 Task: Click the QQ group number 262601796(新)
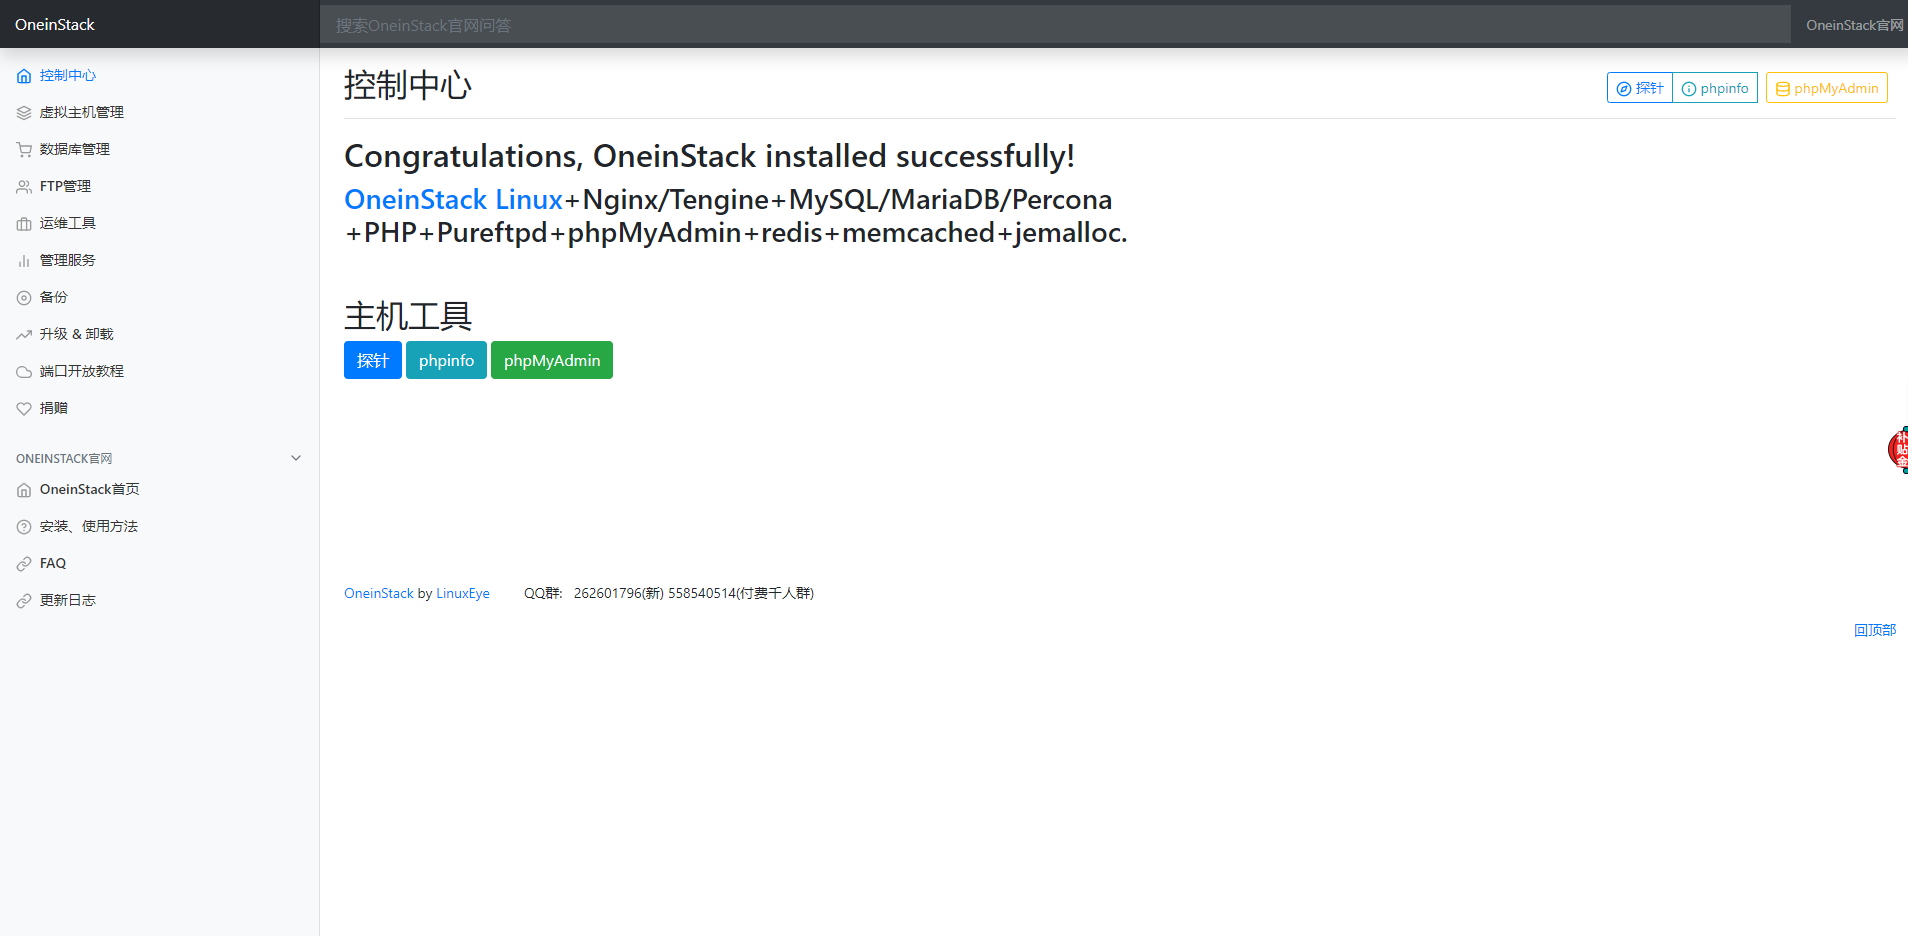click(619, 593)
